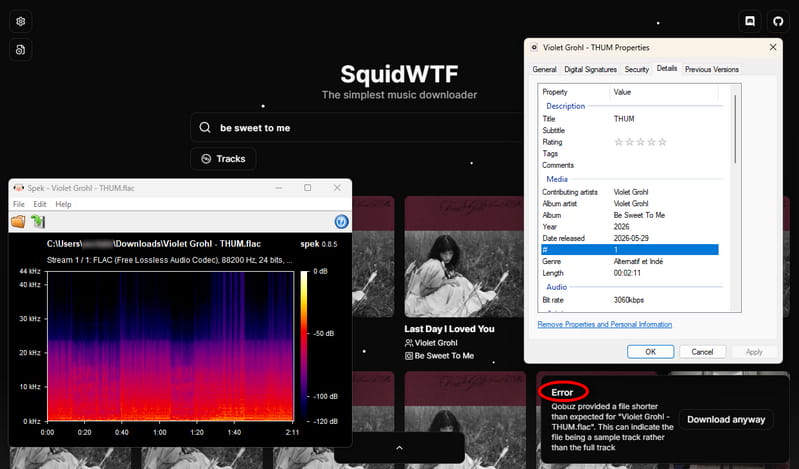The image size is (799, 469).
Task: Switch to the General tab
Action: 544,69
